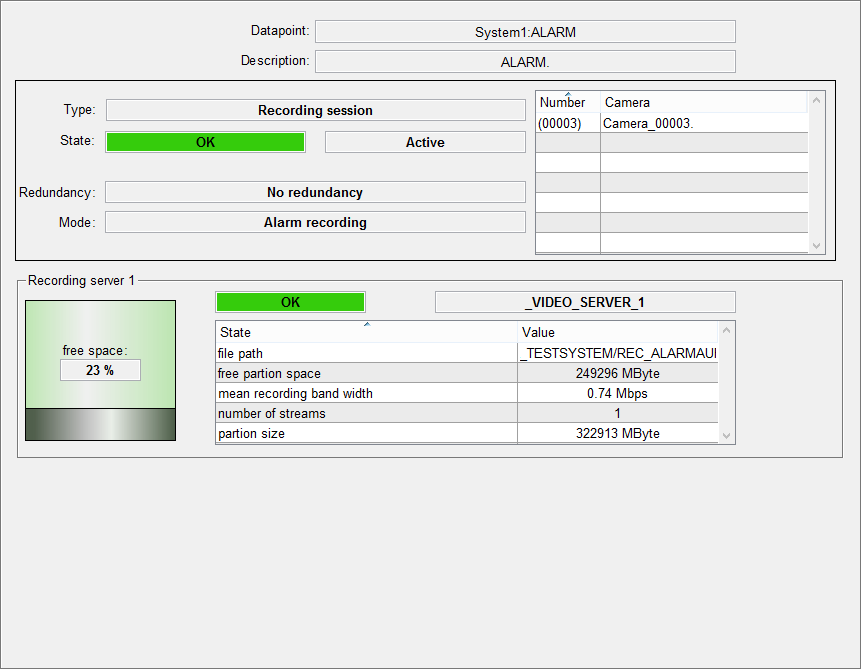Image resolution: width=861 pixels, height=669 pixels.
Task: Select the file path row
Action: click(x=366, y=353)
